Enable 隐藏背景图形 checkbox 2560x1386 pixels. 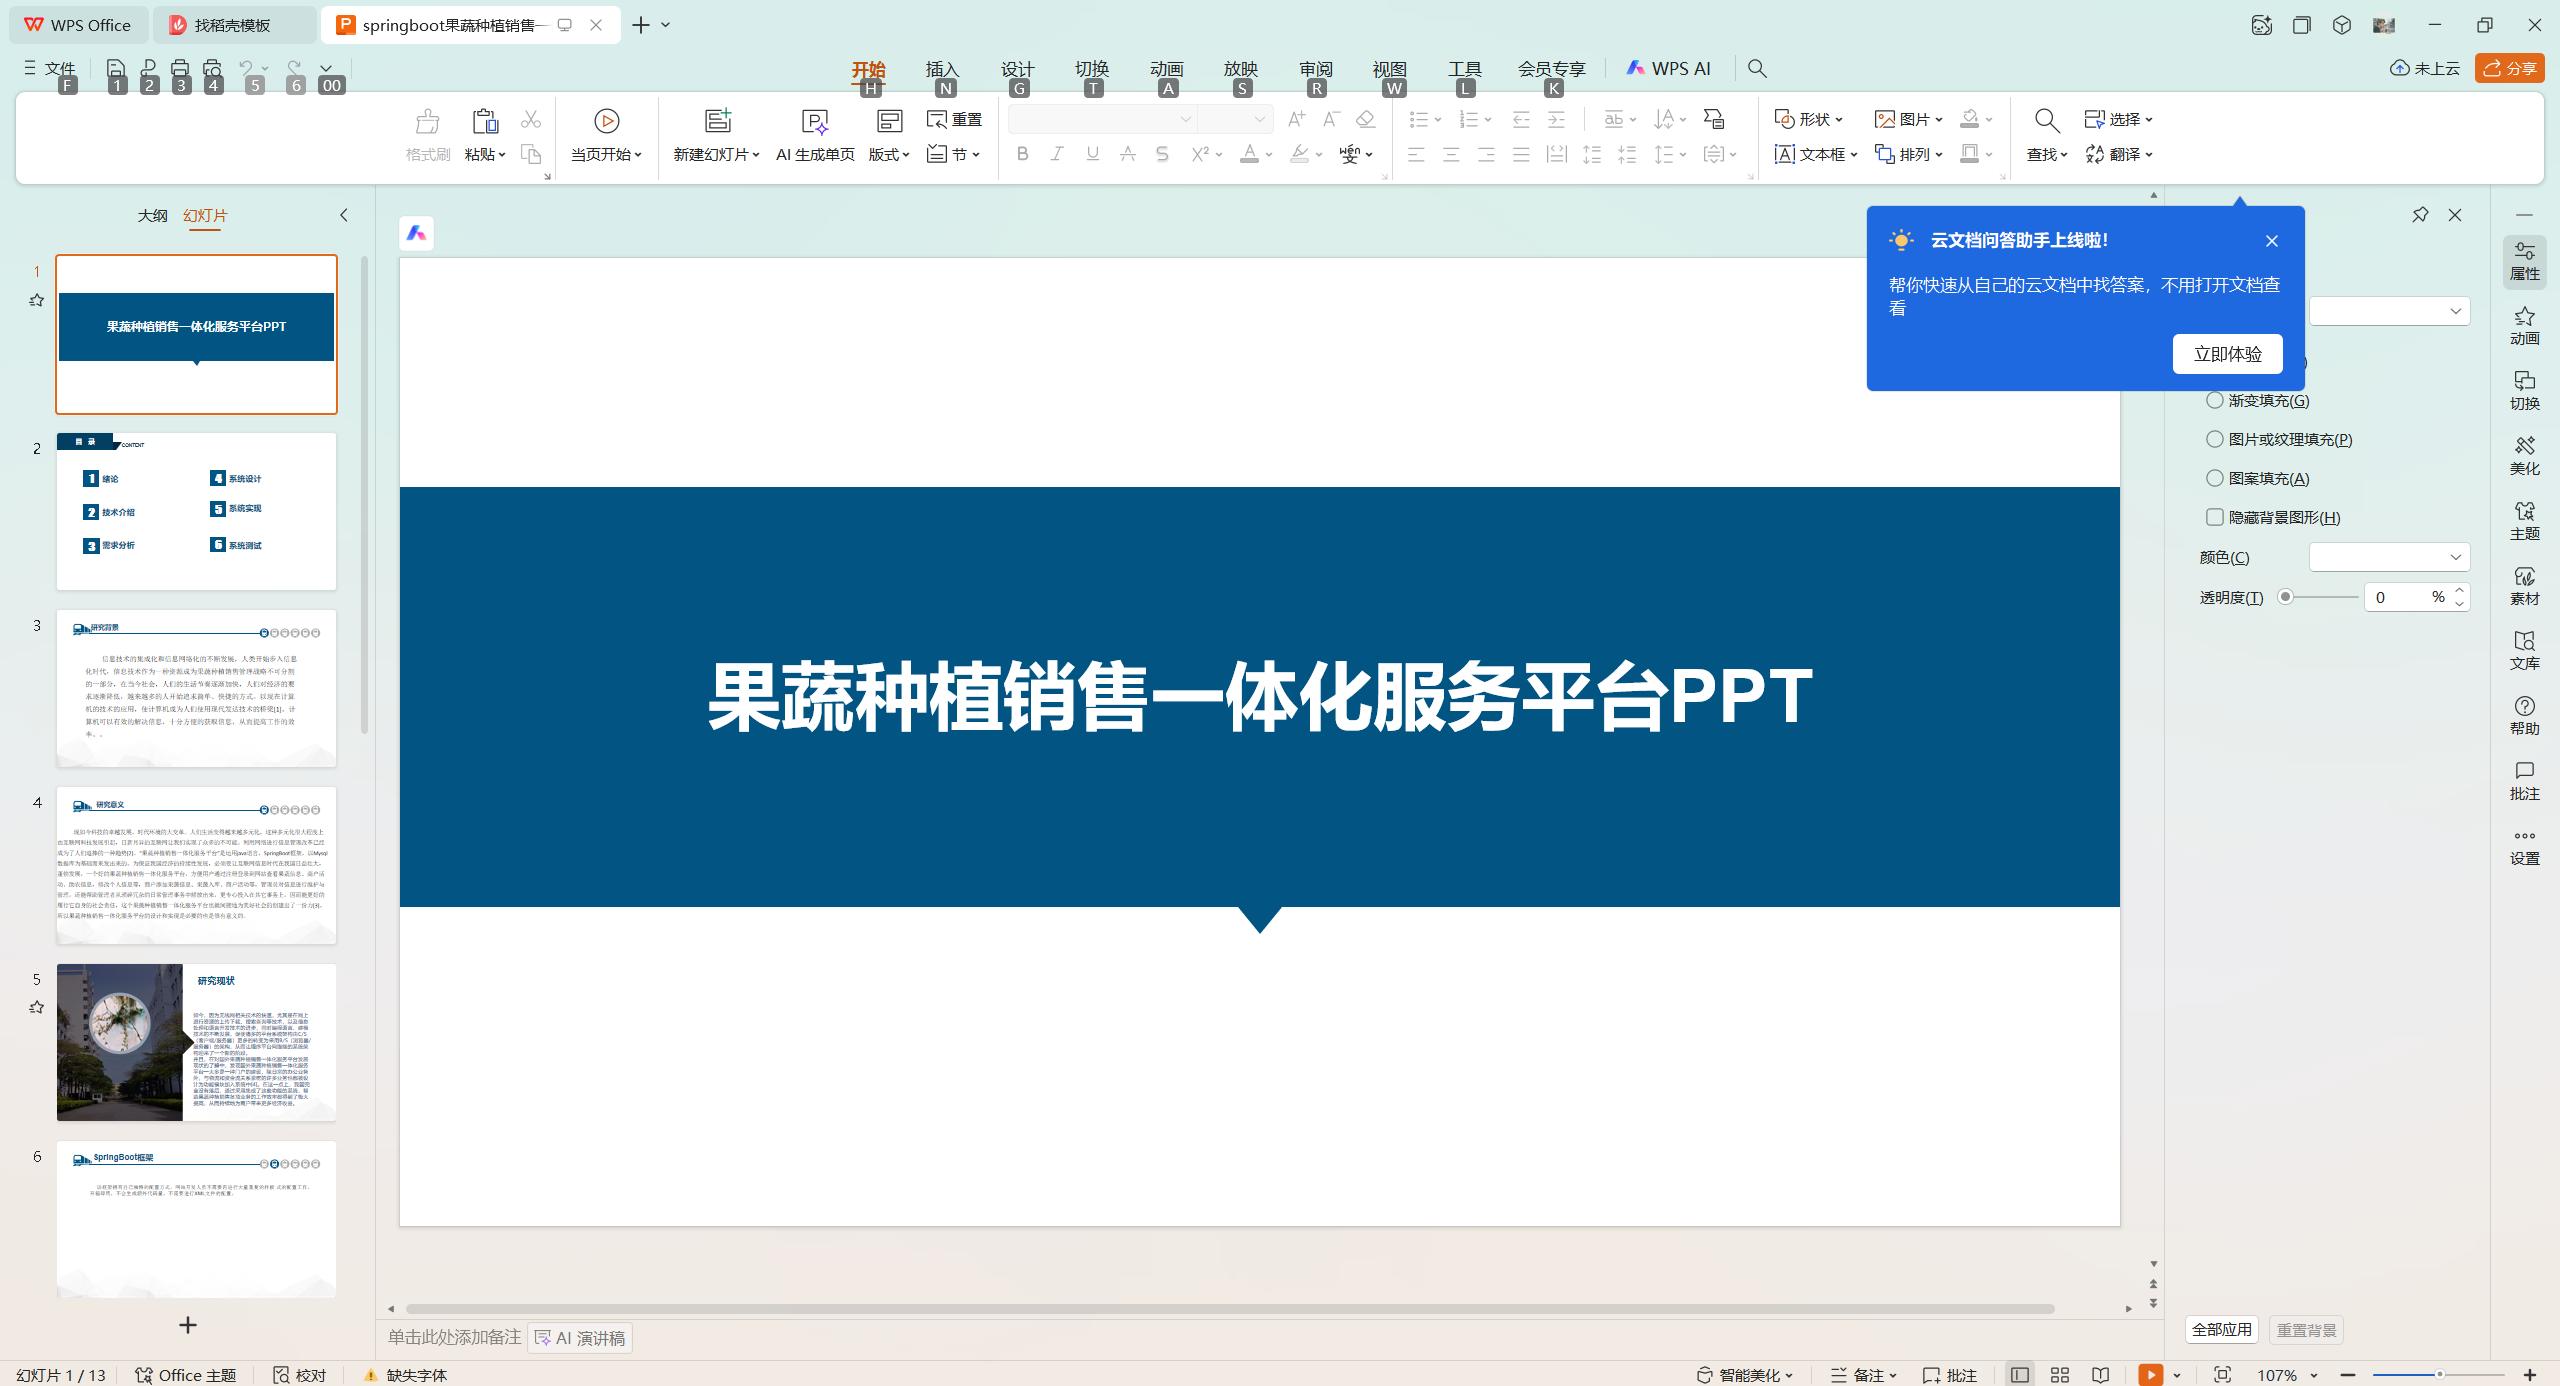(x=2214, y=517)
